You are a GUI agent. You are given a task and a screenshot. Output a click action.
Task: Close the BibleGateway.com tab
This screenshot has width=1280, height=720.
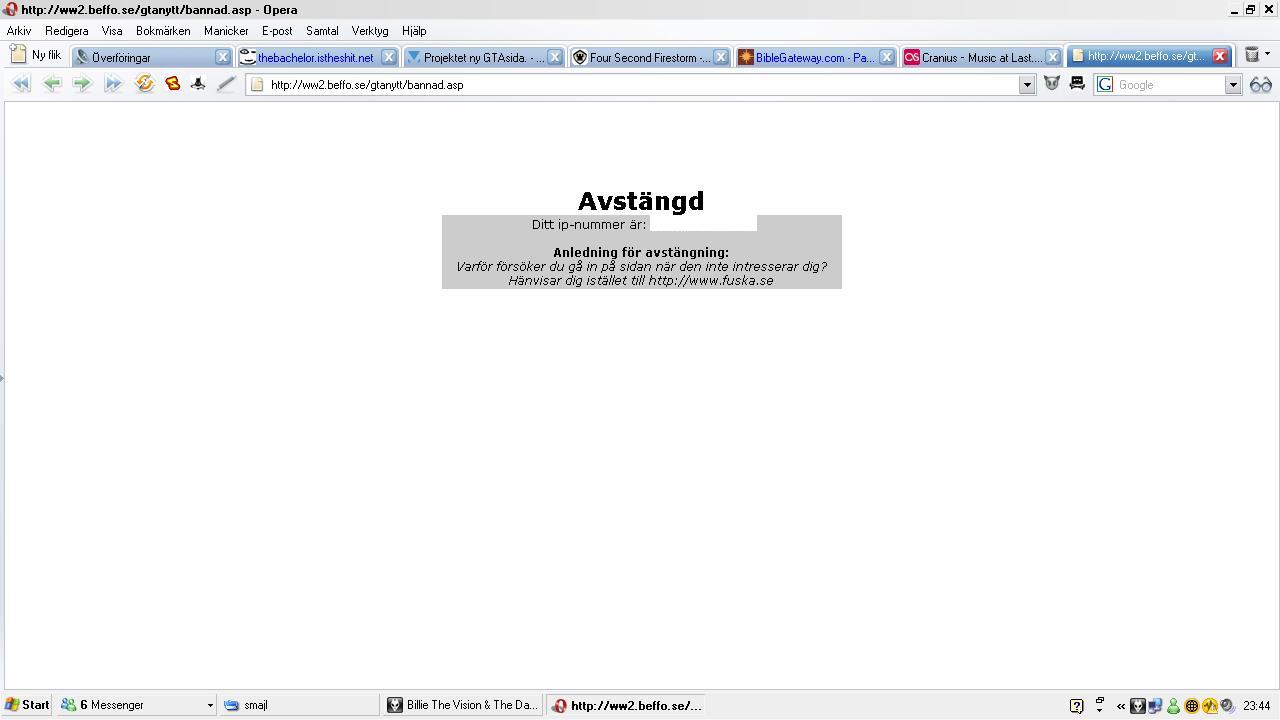point(886,57)
